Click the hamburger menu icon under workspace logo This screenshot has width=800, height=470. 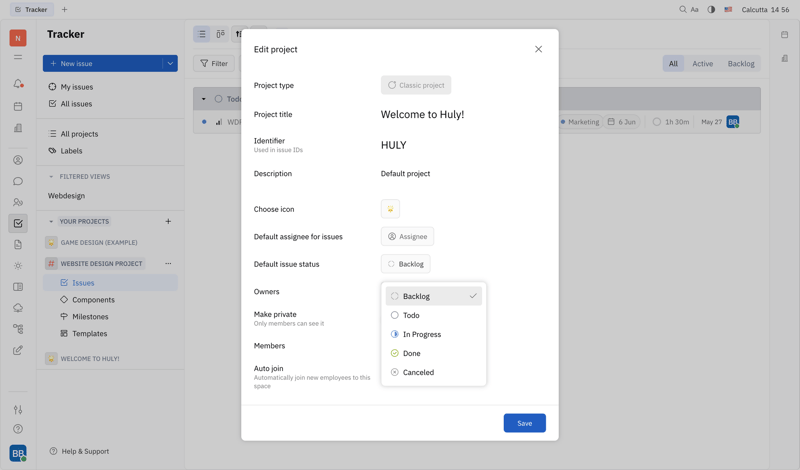(18, 57)
